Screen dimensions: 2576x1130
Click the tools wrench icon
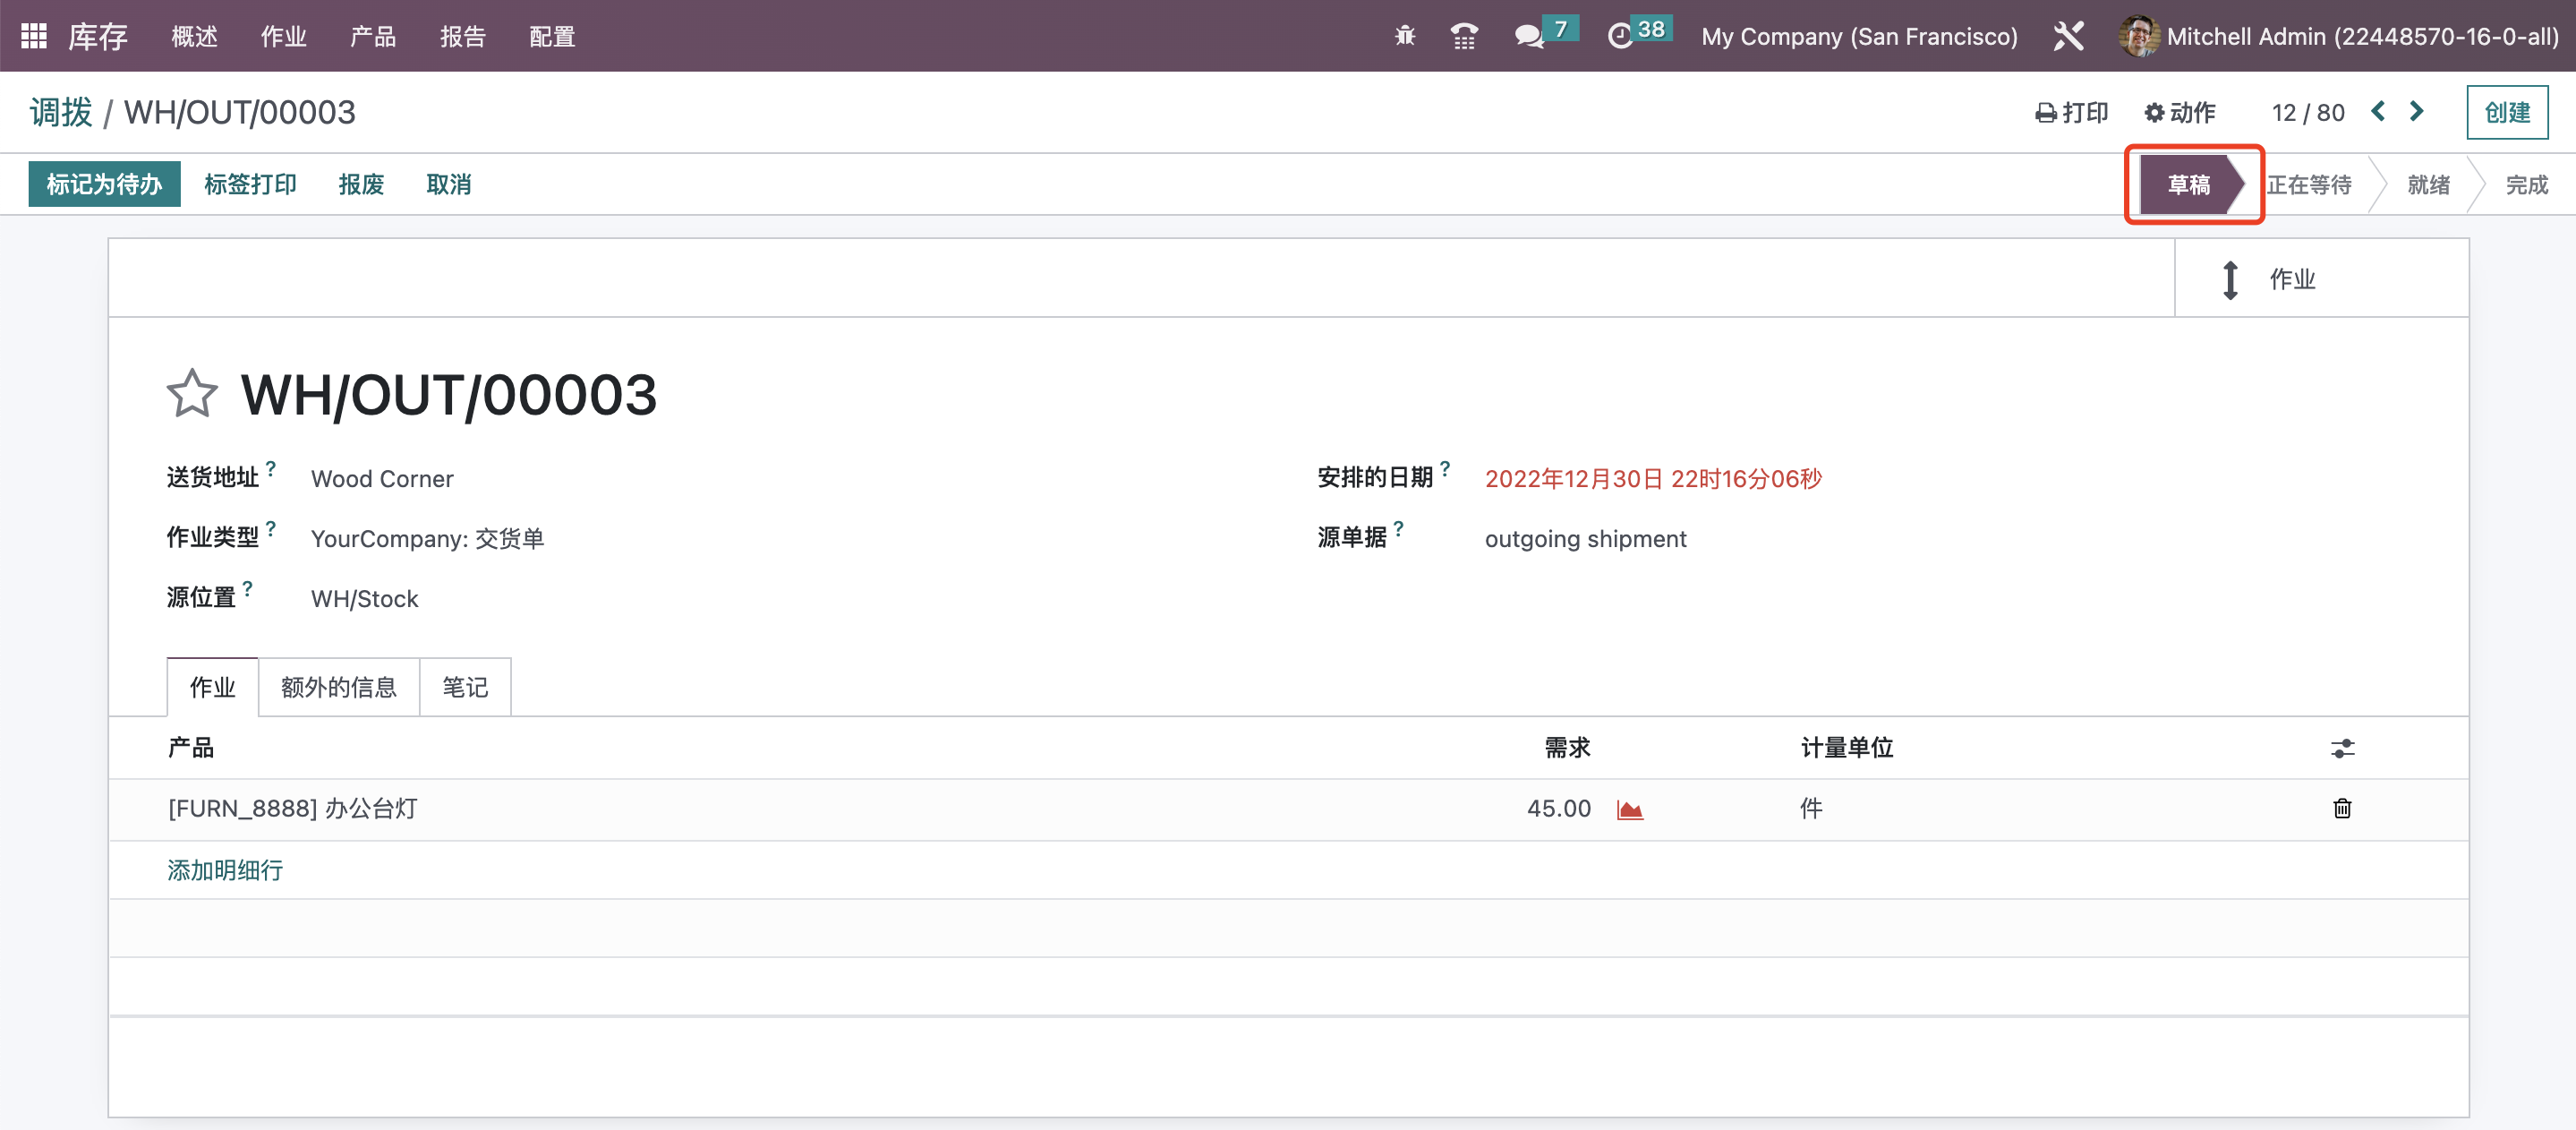(2068, 36)
